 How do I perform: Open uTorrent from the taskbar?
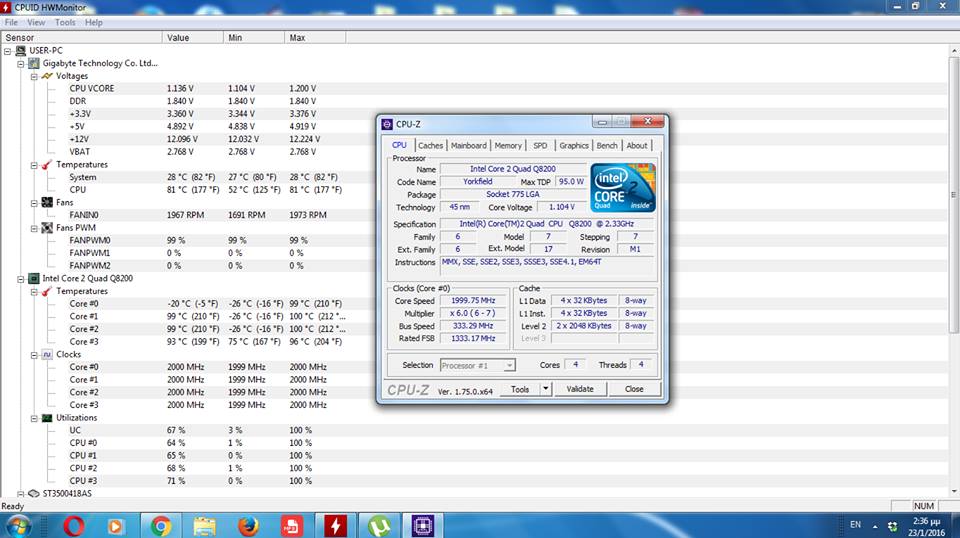(379, 524)
